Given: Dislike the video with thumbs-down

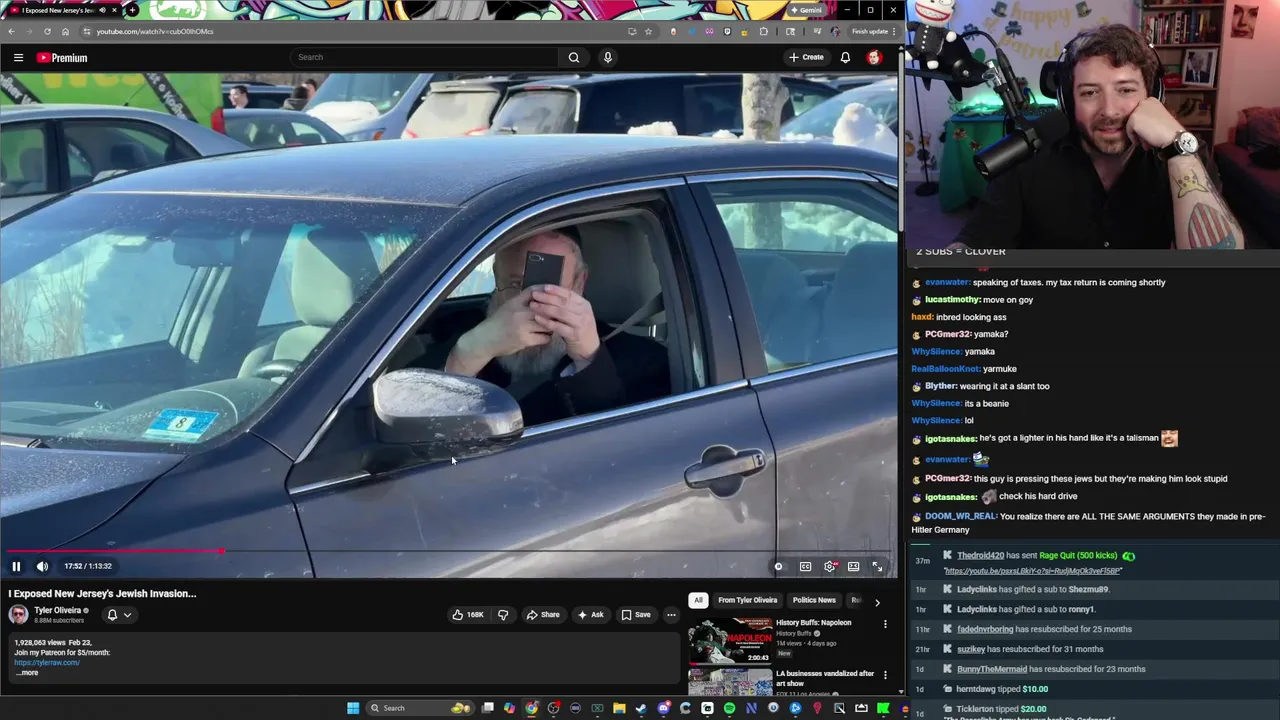Looking at the screenshot, I should (x=503, y=614).
